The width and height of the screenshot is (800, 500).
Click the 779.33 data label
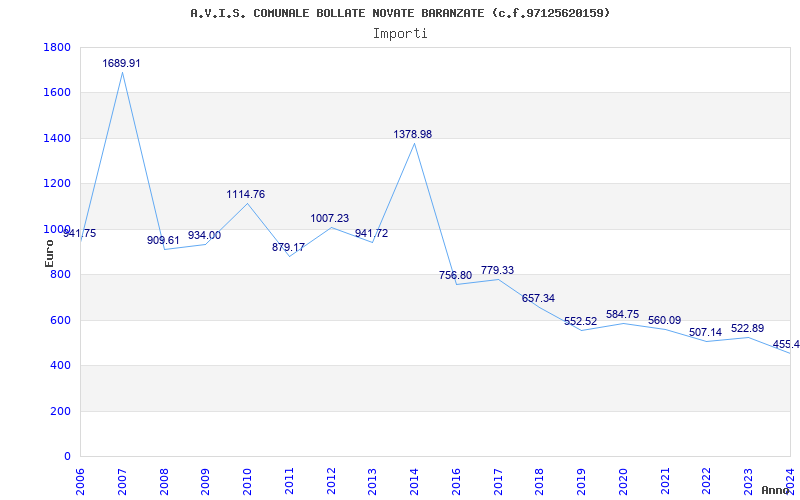click(497, 270)
